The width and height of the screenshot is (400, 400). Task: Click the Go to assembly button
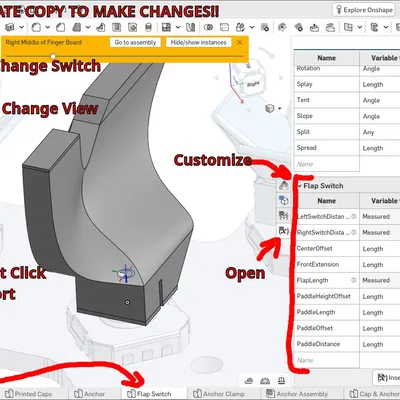pyautogui.click(x=135, y=42)
